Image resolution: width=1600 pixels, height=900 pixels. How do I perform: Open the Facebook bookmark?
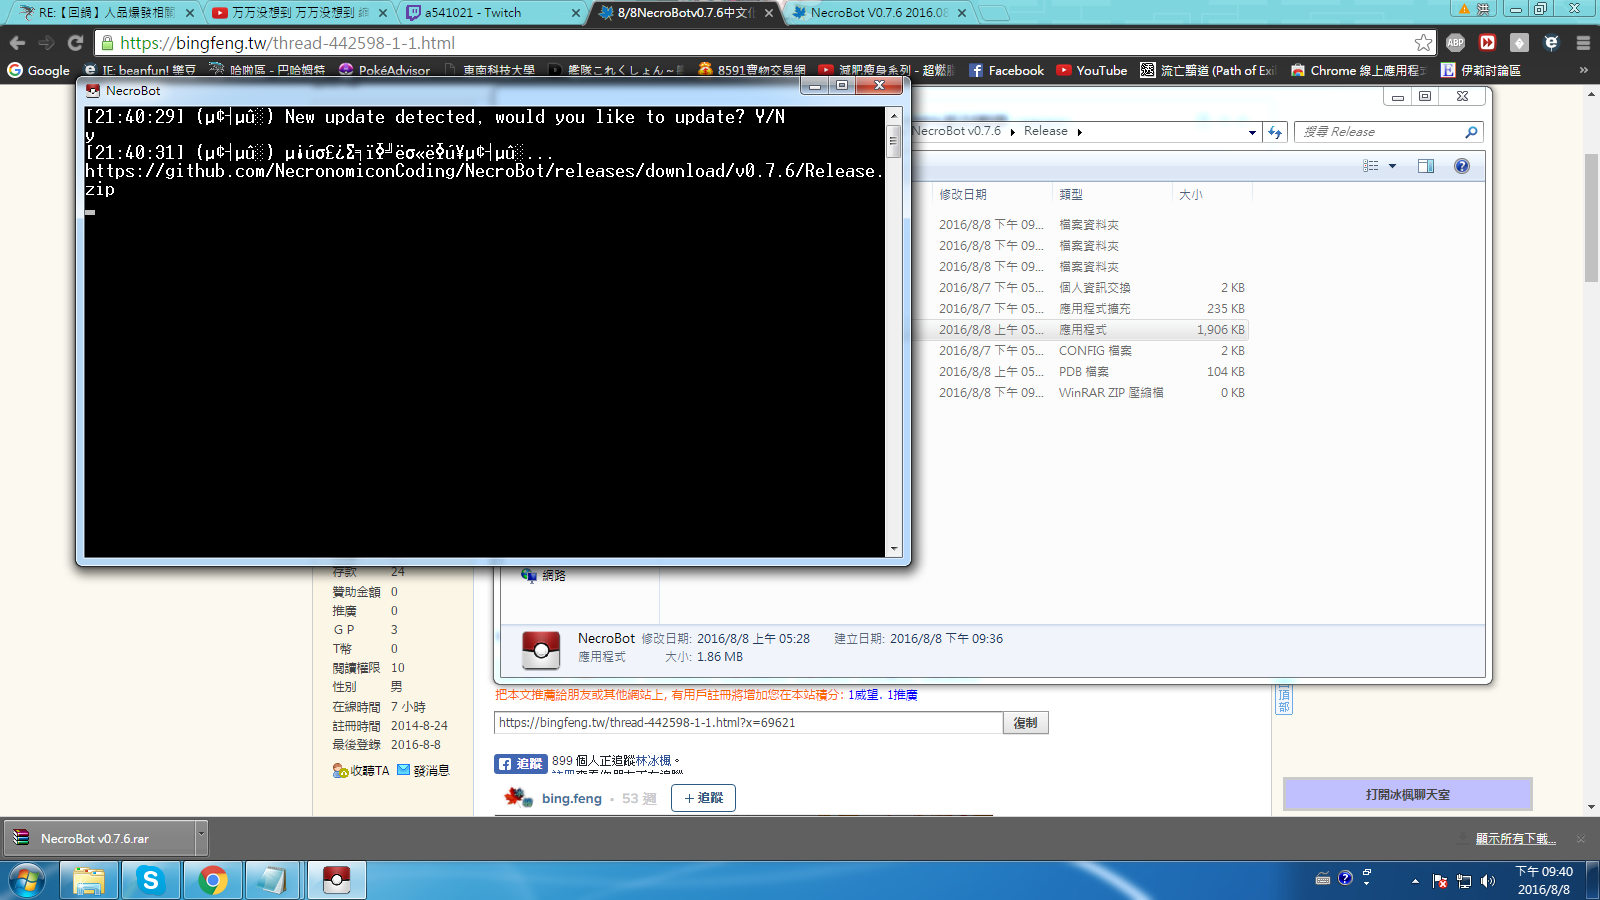[x=1006, y=70]
